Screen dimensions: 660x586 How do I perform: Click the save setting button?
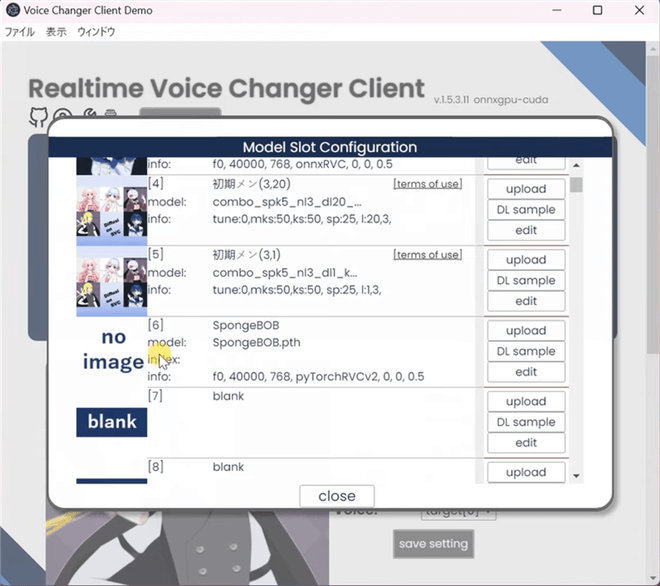(x=434, y=544)
